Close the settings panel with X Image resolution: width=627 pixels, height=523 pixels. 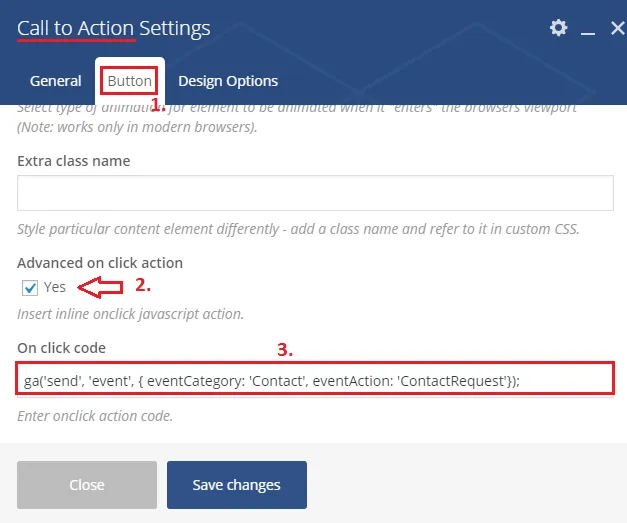click(616, 29)
